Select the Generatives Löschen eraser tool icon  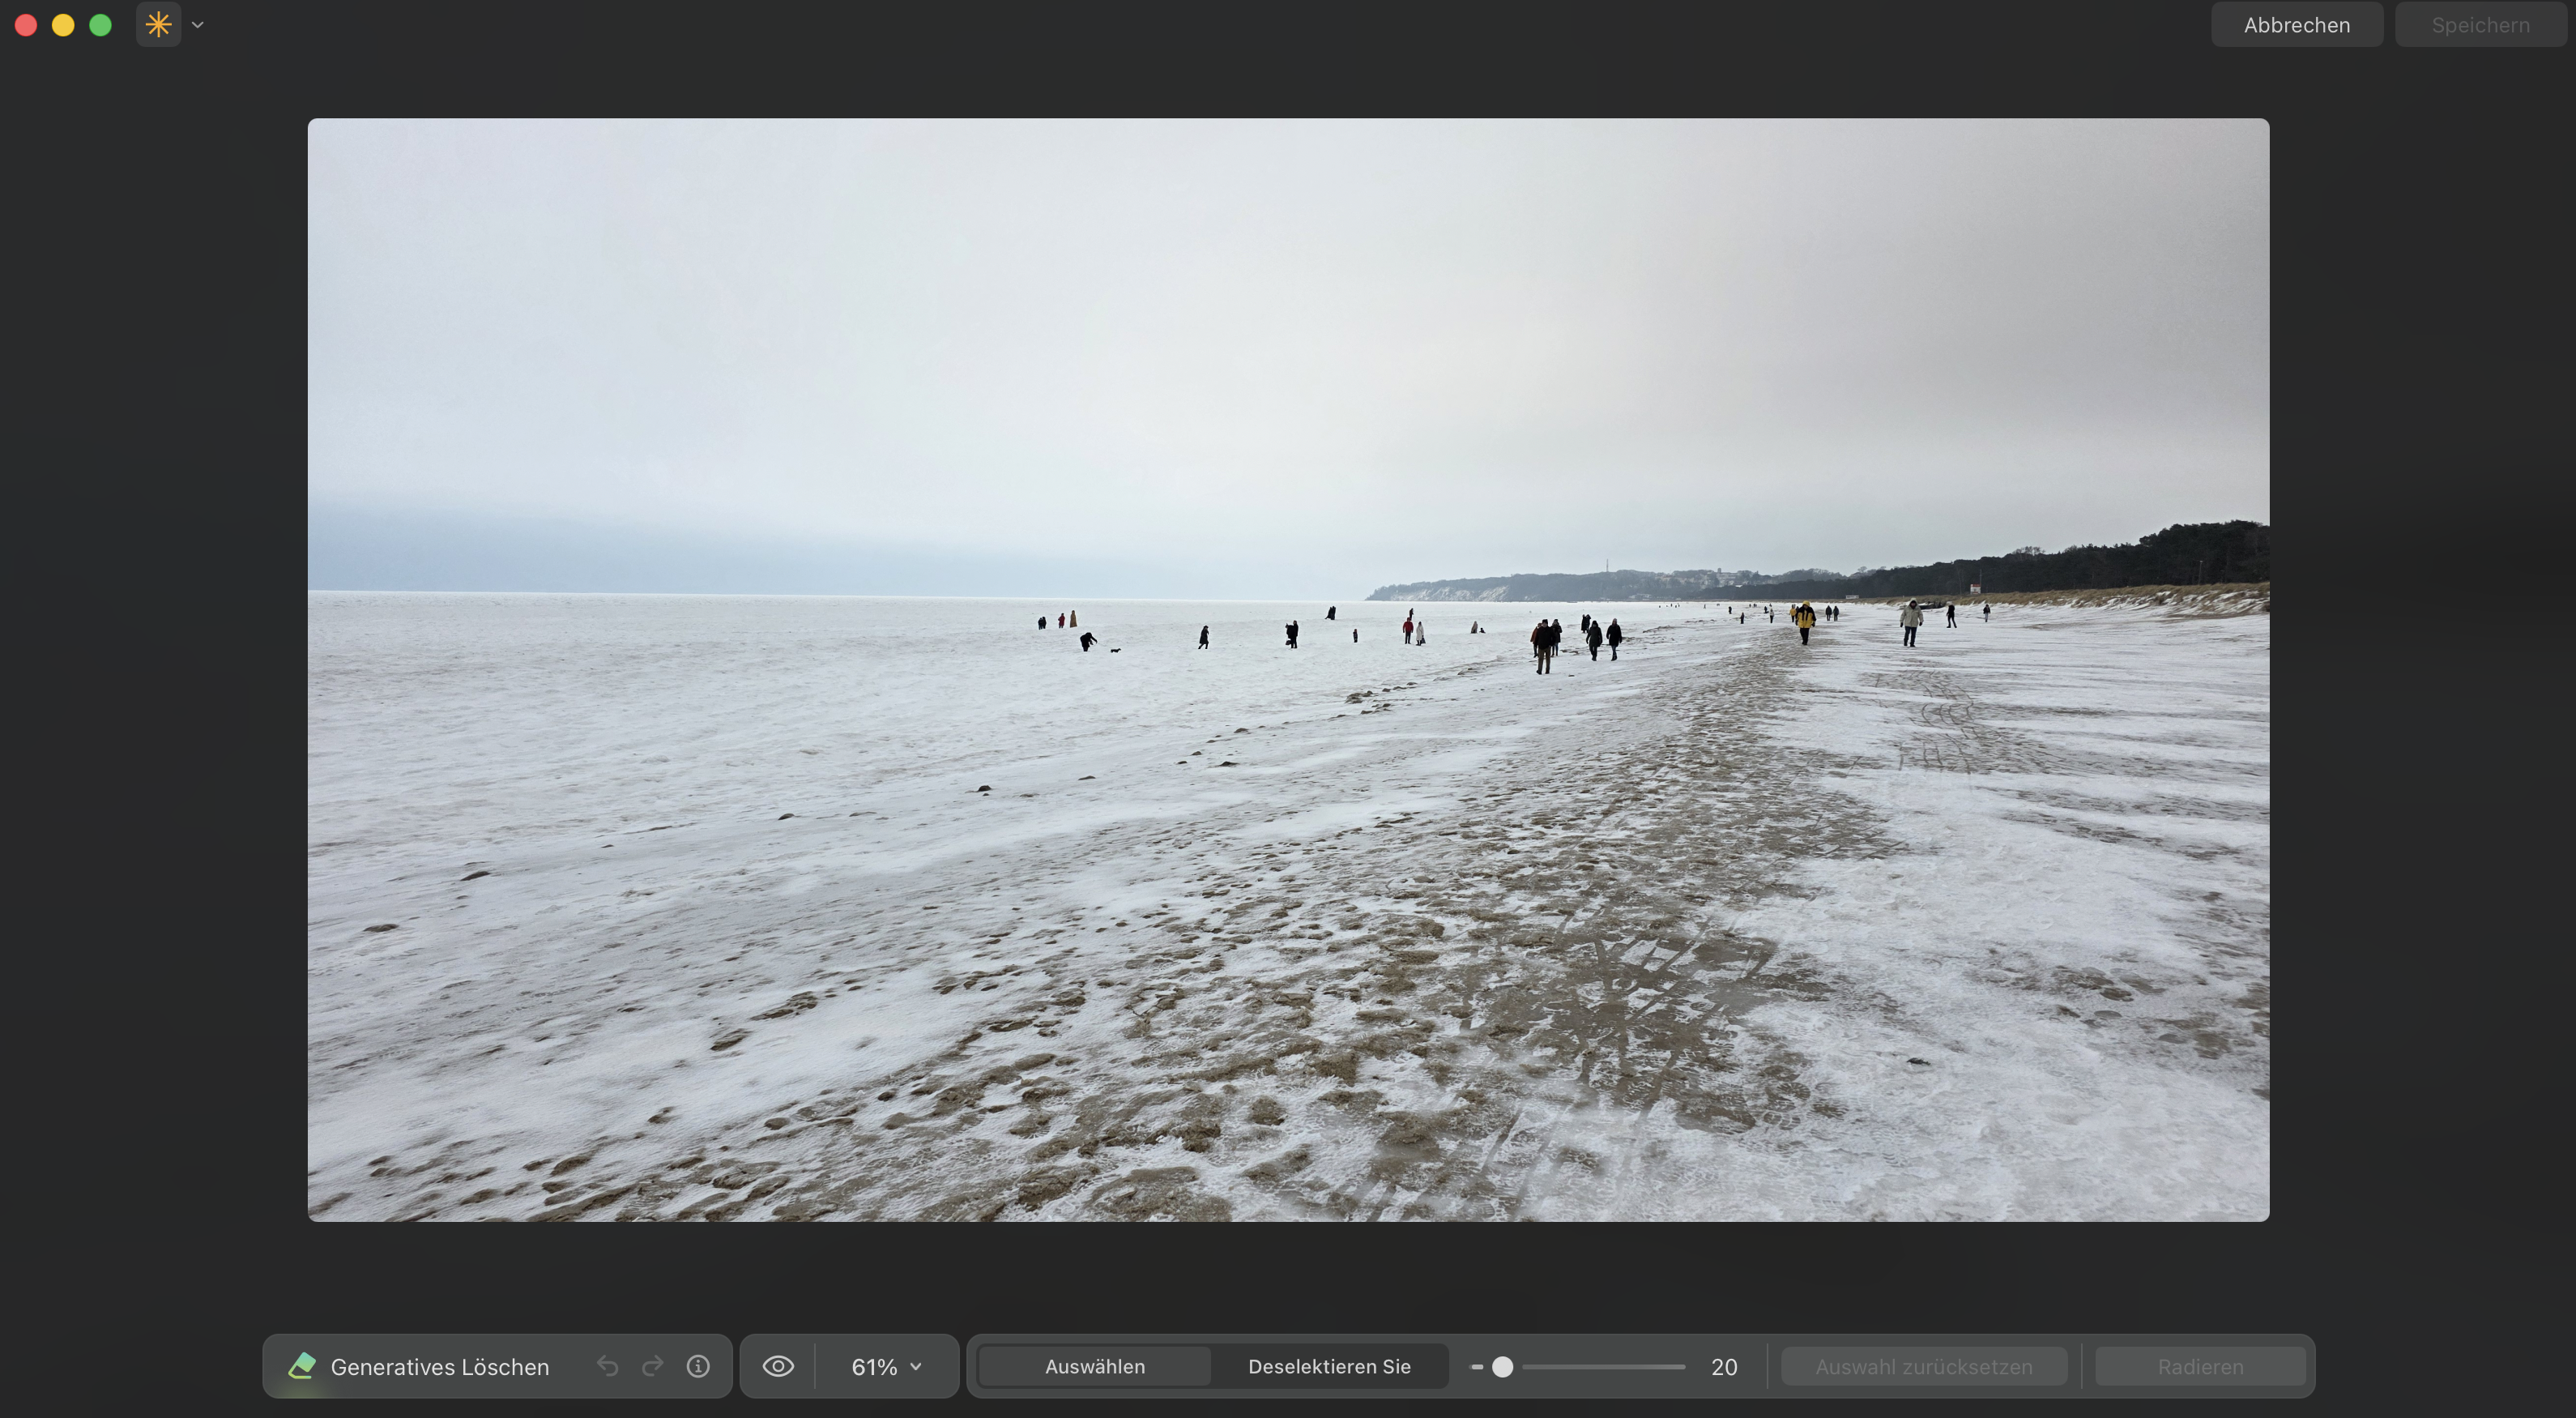click(301, 1366)
